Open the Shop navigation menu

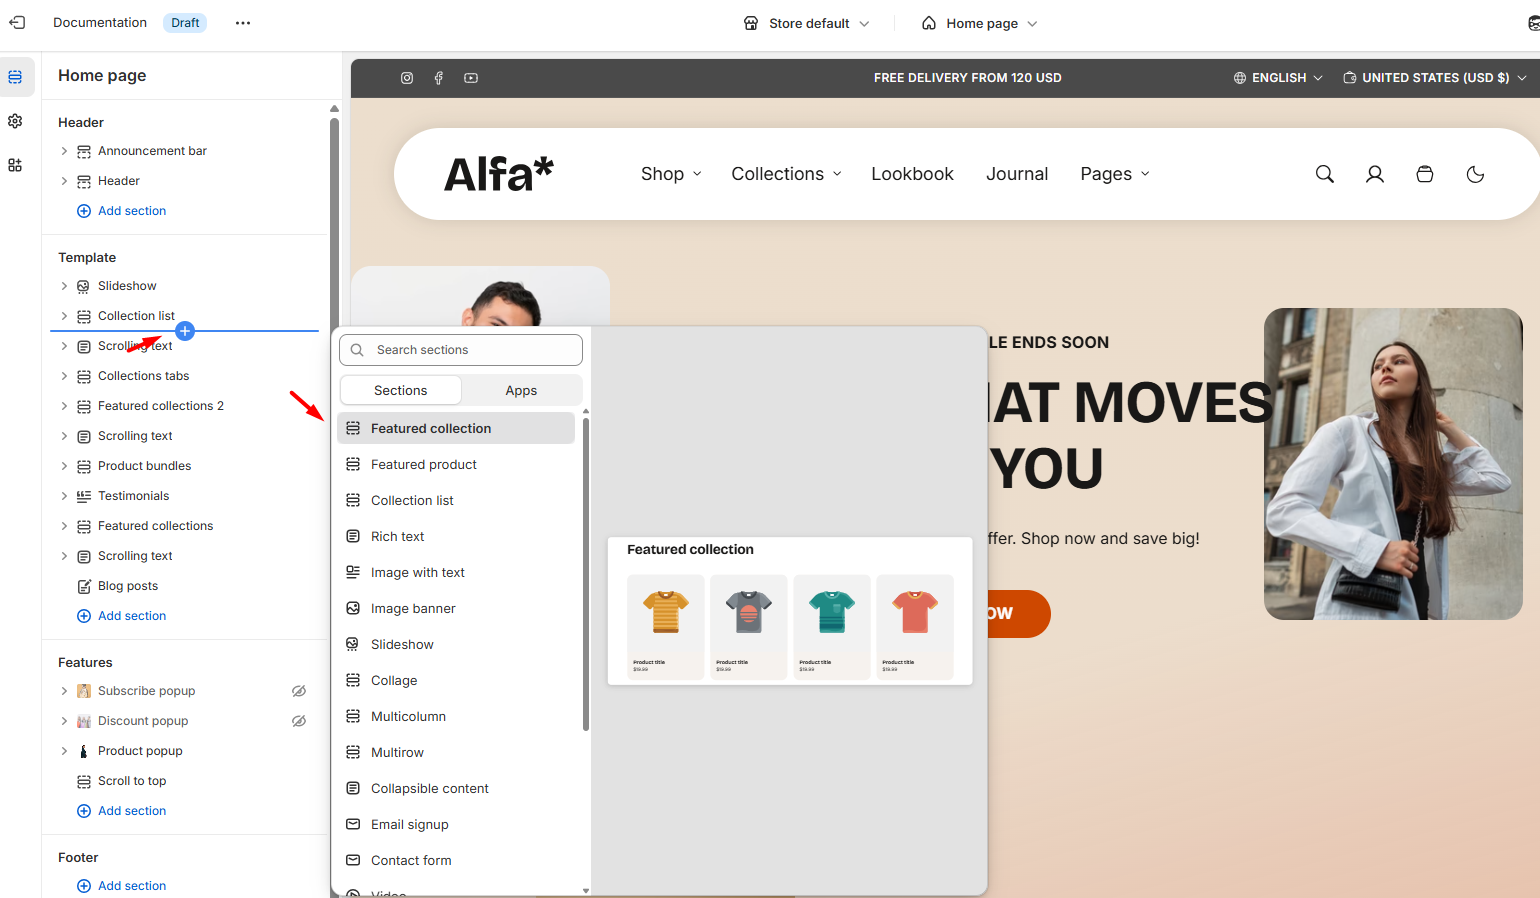coord(672,174)
